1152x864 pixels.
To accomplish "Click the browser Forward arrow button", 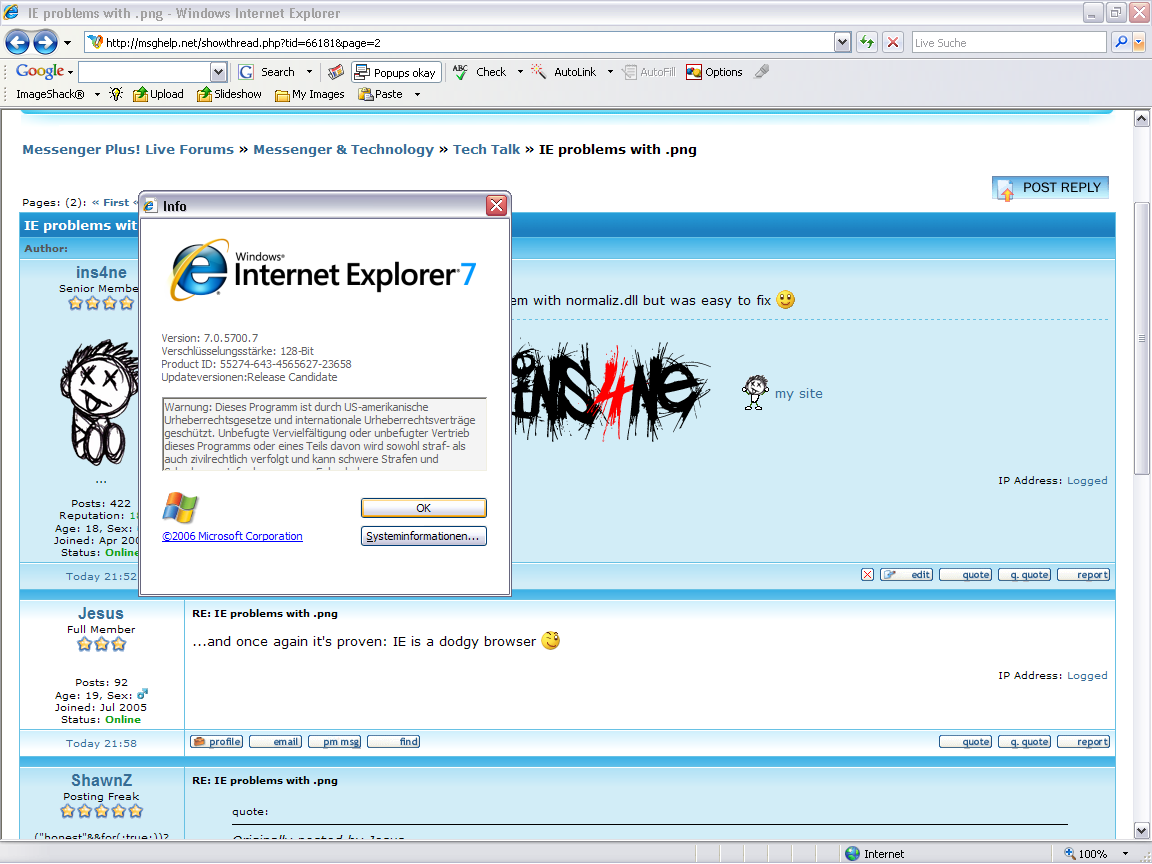I will (x=45, y=42).
